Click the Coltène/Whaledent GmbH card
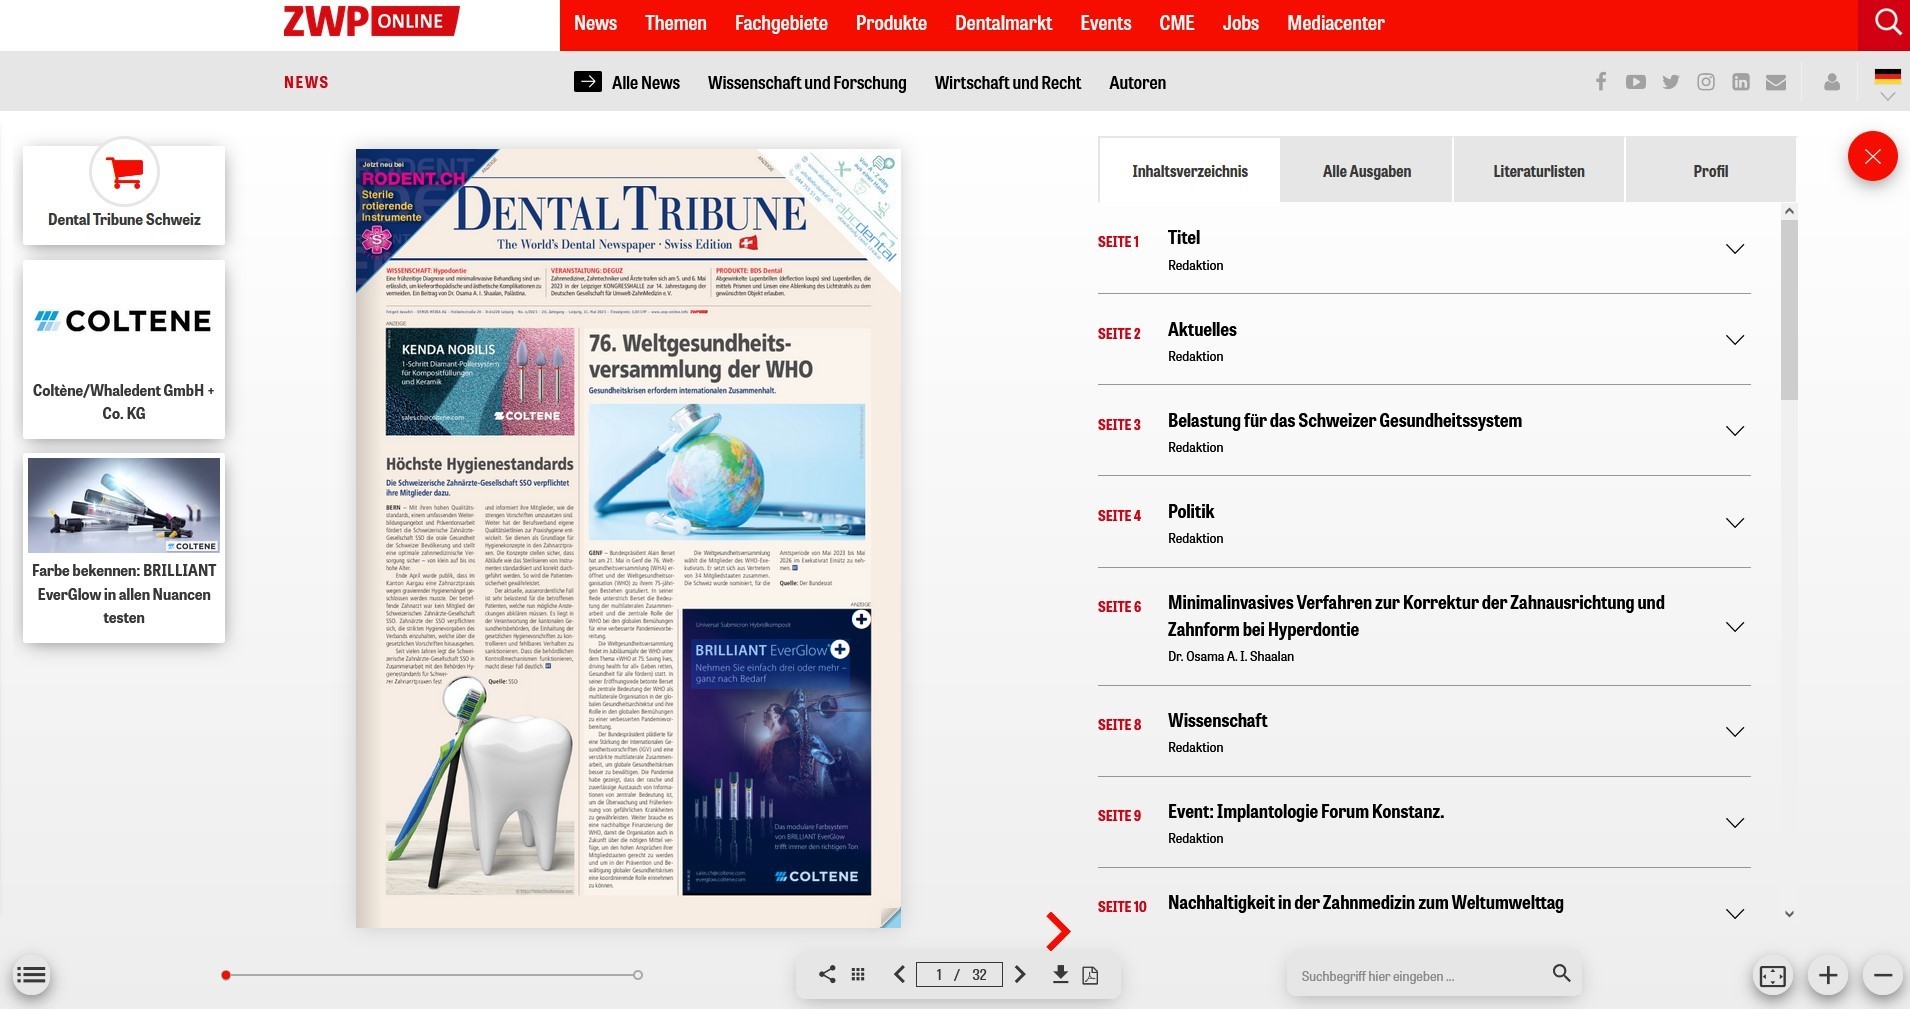 click(x=124, y=349)
